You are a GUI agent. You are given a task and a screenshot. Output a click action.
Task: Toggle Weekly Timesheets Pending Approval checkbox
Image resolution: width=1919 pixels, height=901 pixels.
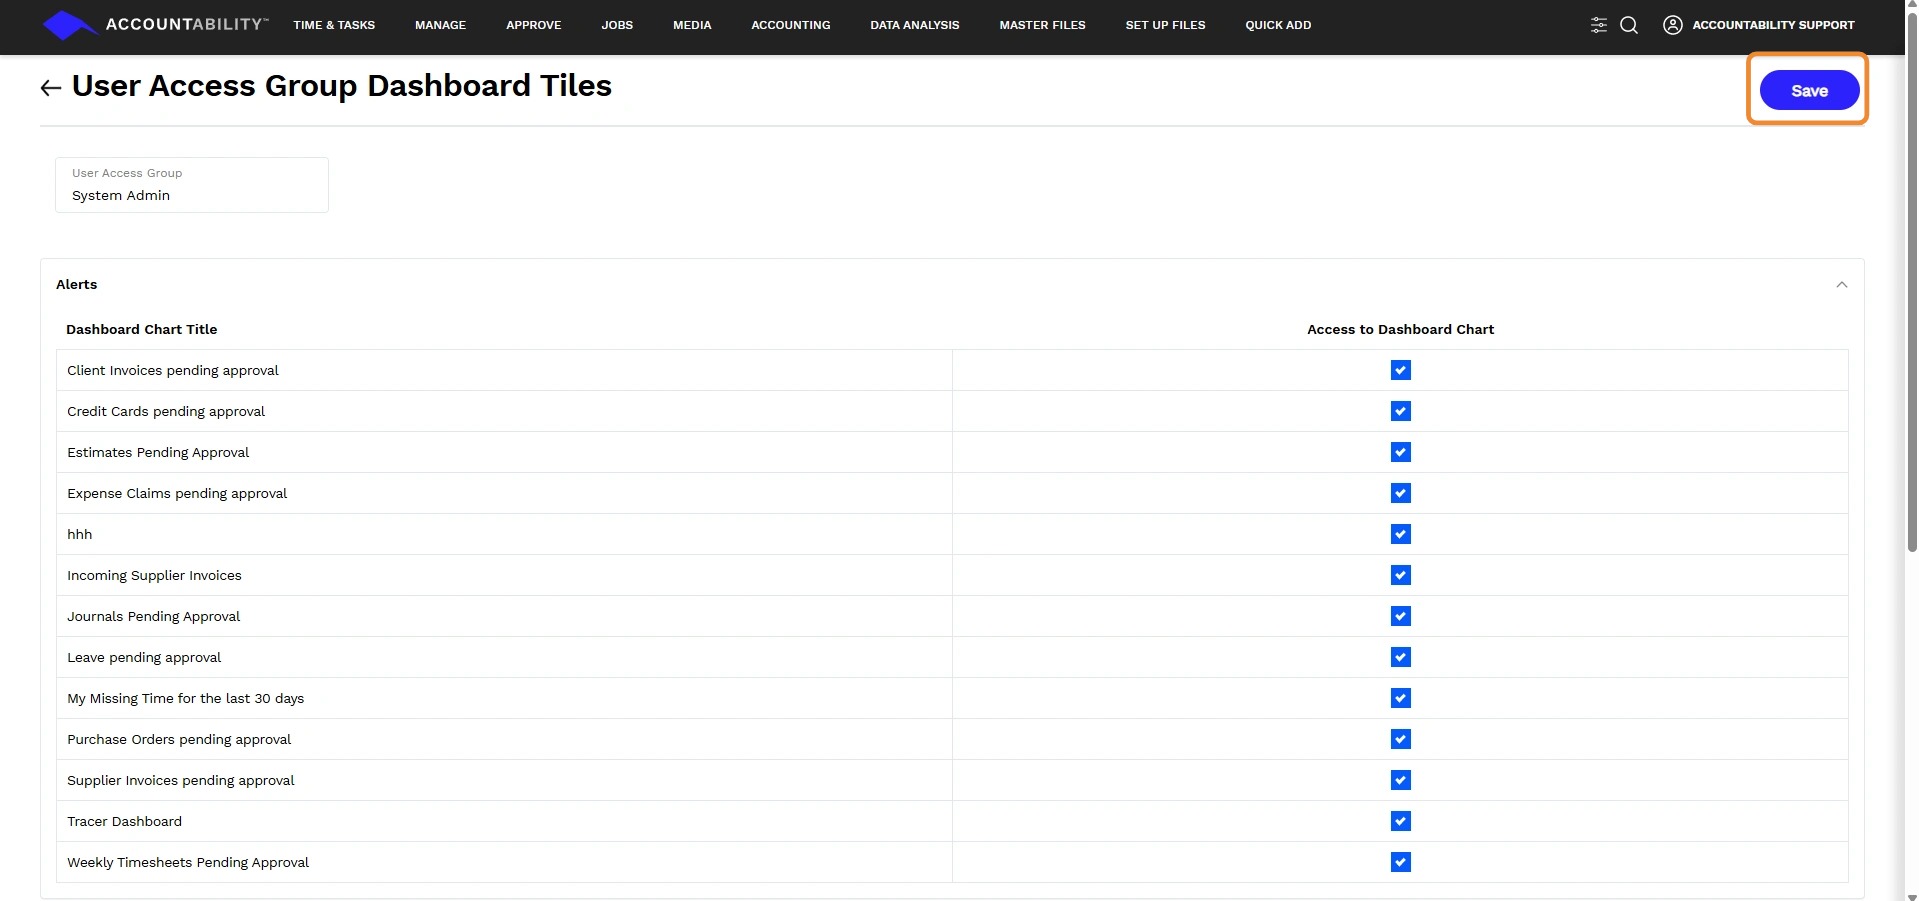(1400, 863)
